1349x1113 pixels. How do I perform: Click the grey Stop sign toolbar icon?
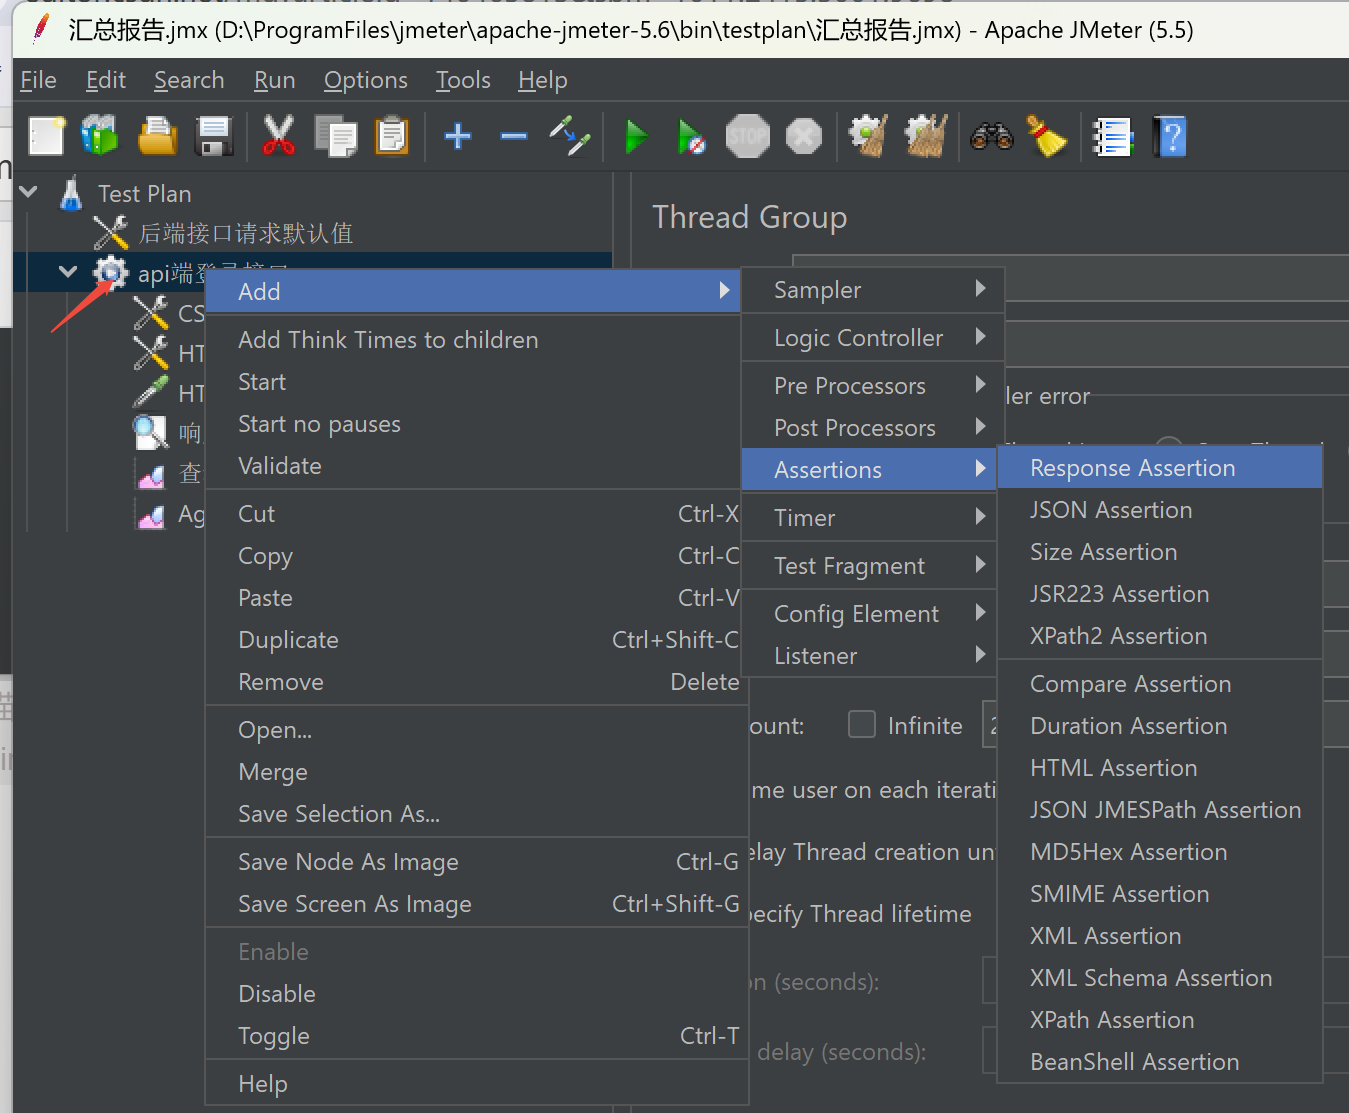(747, 136)
